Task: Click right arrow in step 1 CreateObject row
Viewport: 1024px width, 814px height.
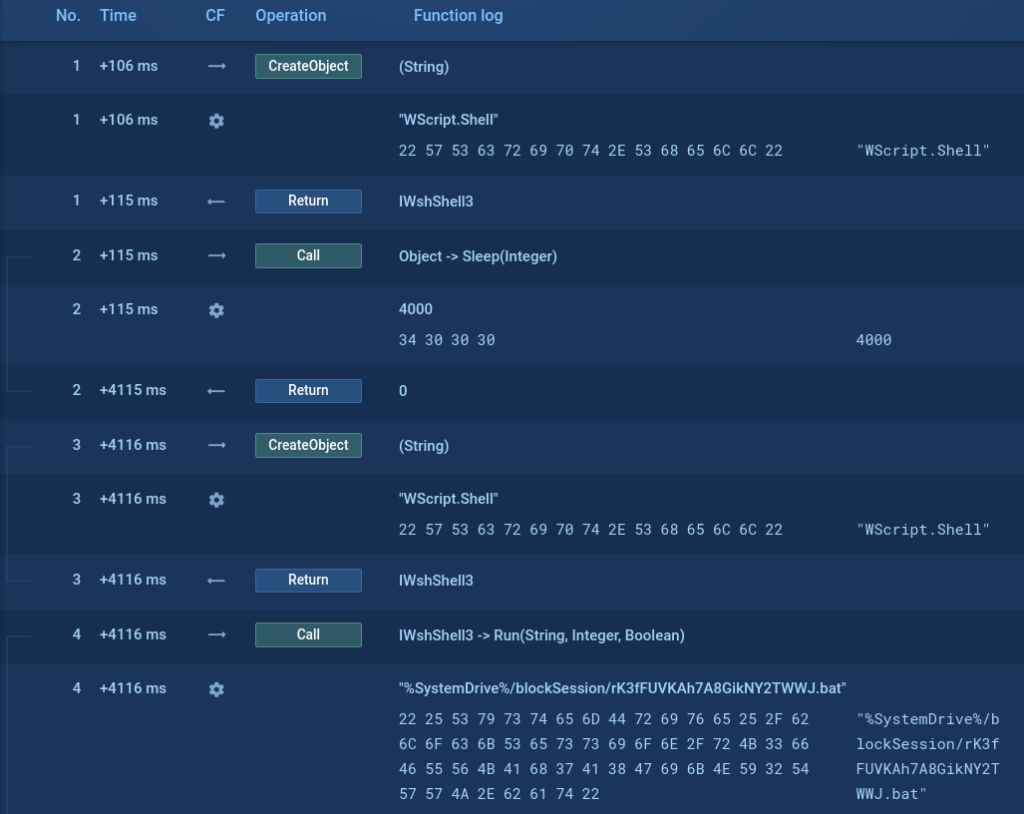Action: click(216, 66)
